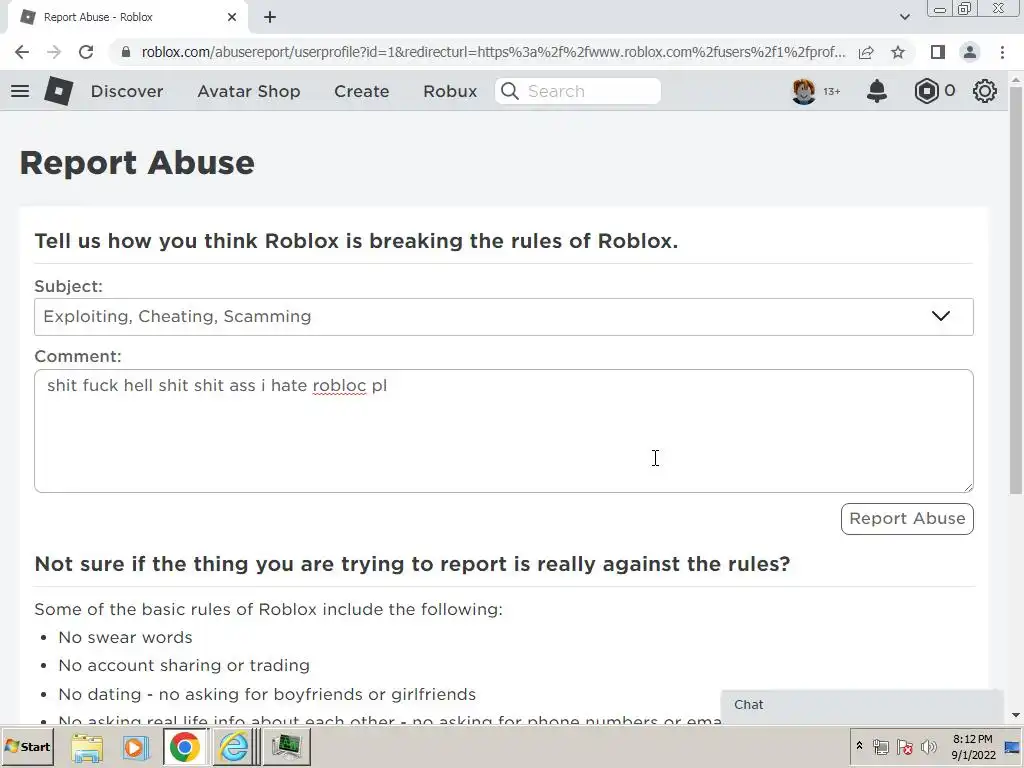Open the Chrome profile icon
Screen dimensions: 1024x768
click(970, 52)
